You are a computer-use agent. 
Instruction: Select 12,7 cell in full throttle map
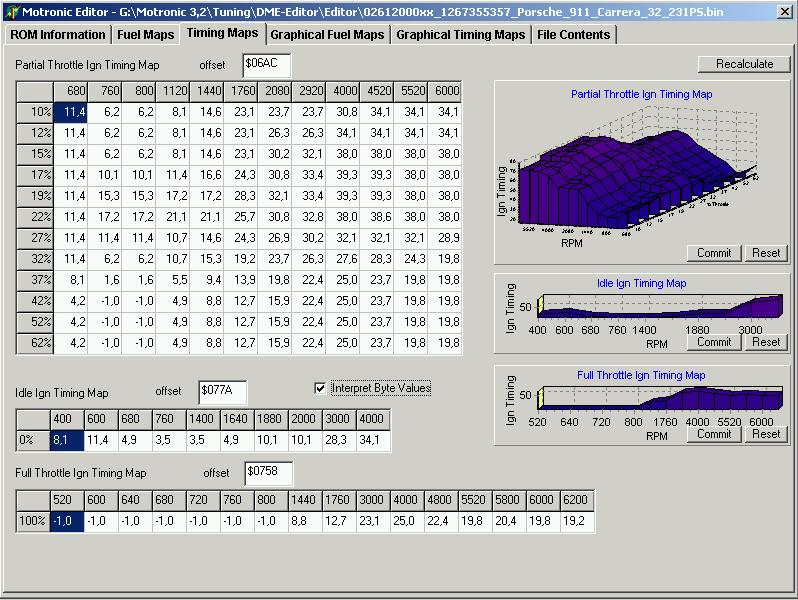[339, 522]
